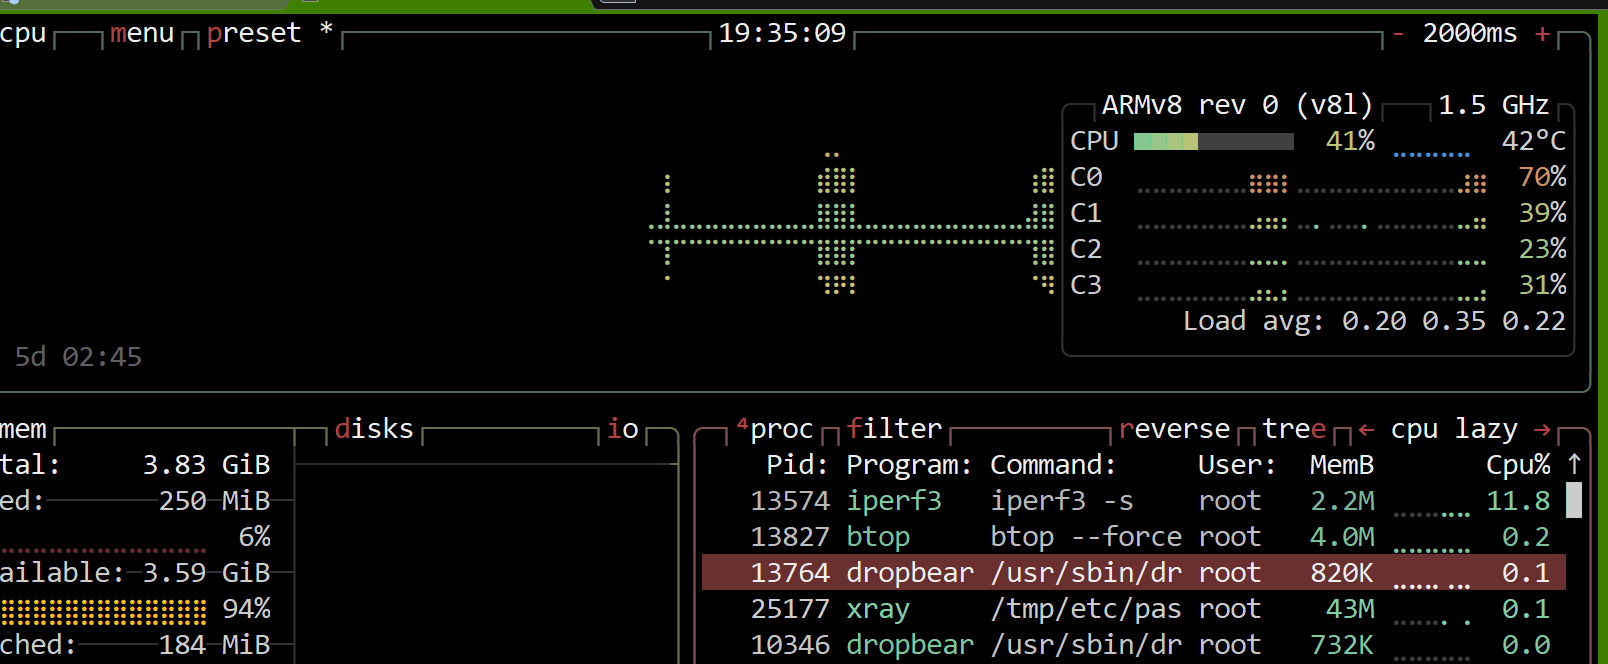Cycle the preset view option

(x=254, y=34)
